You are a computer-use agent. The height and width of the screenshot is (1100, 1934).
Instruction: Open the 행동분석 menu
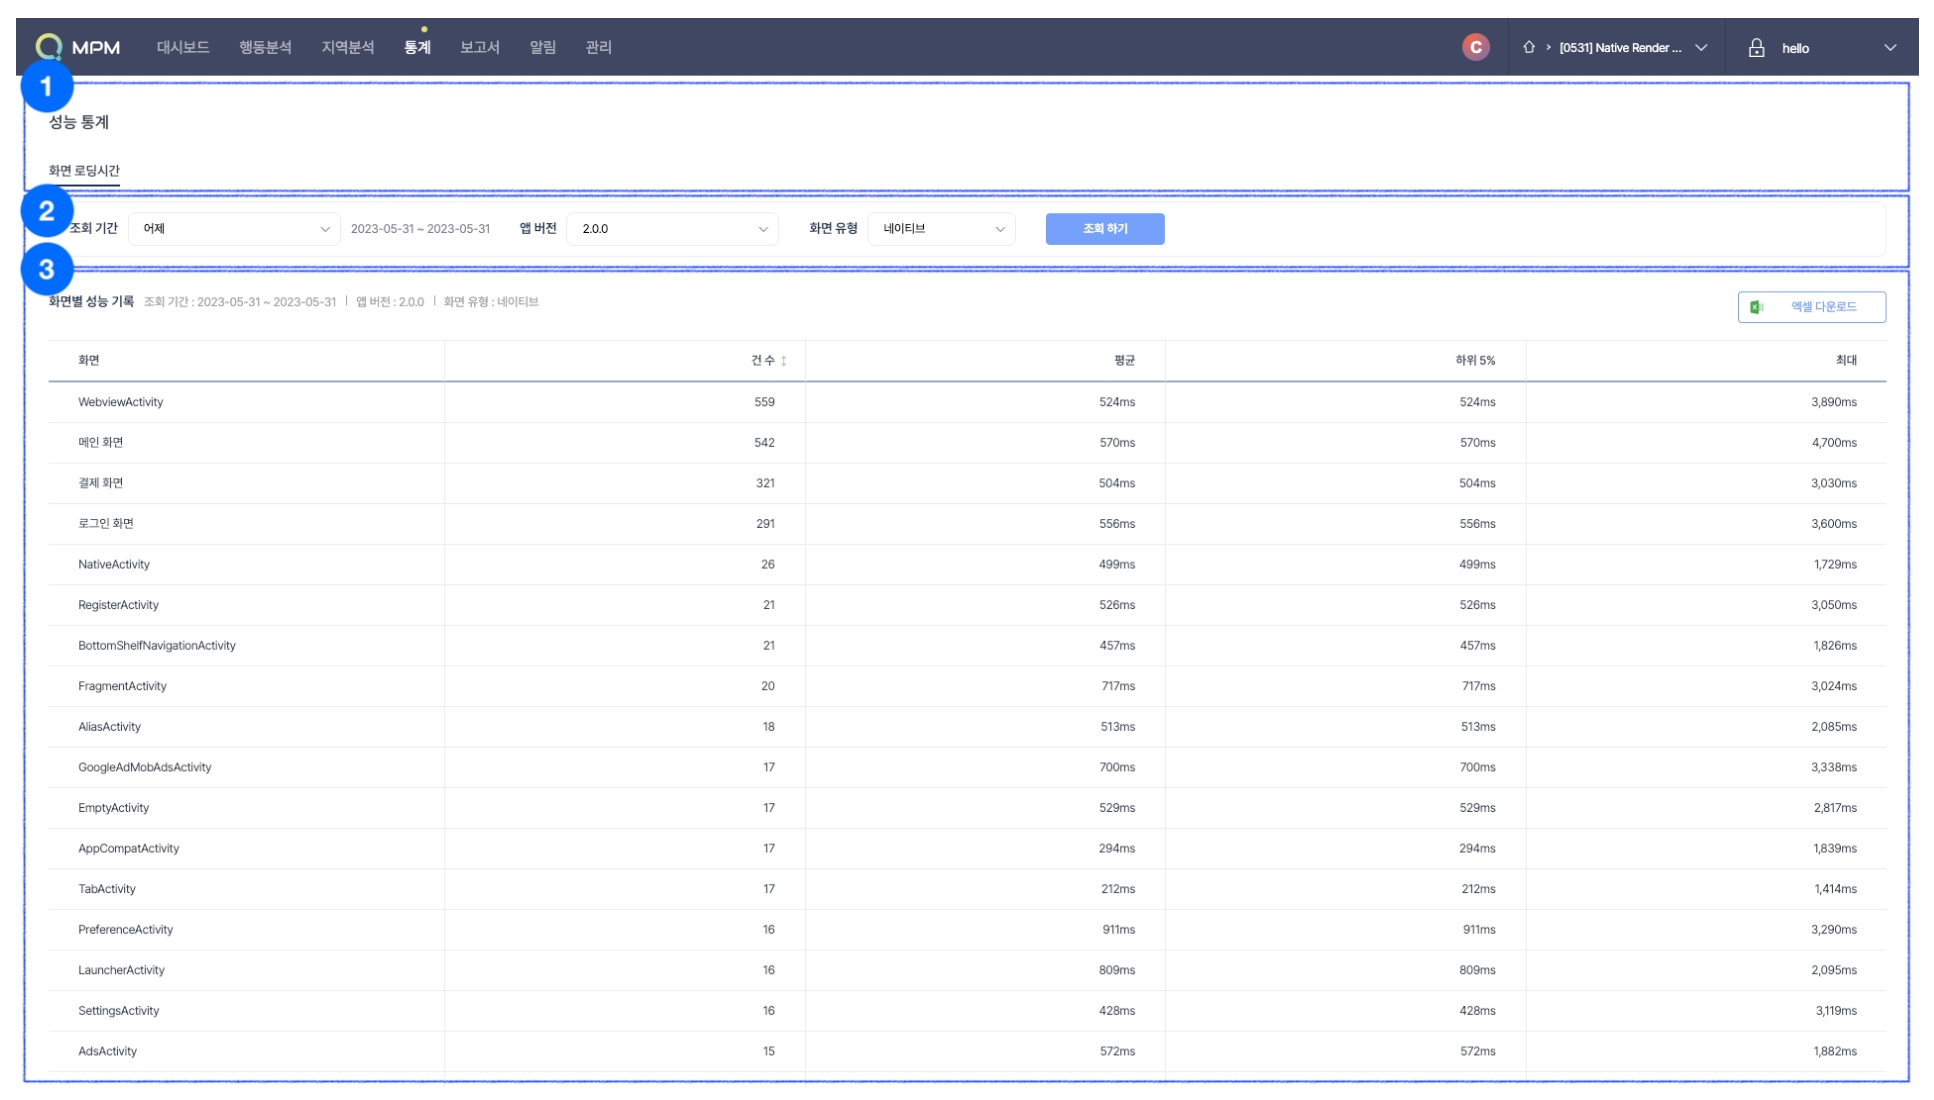(x=265, y=47)
